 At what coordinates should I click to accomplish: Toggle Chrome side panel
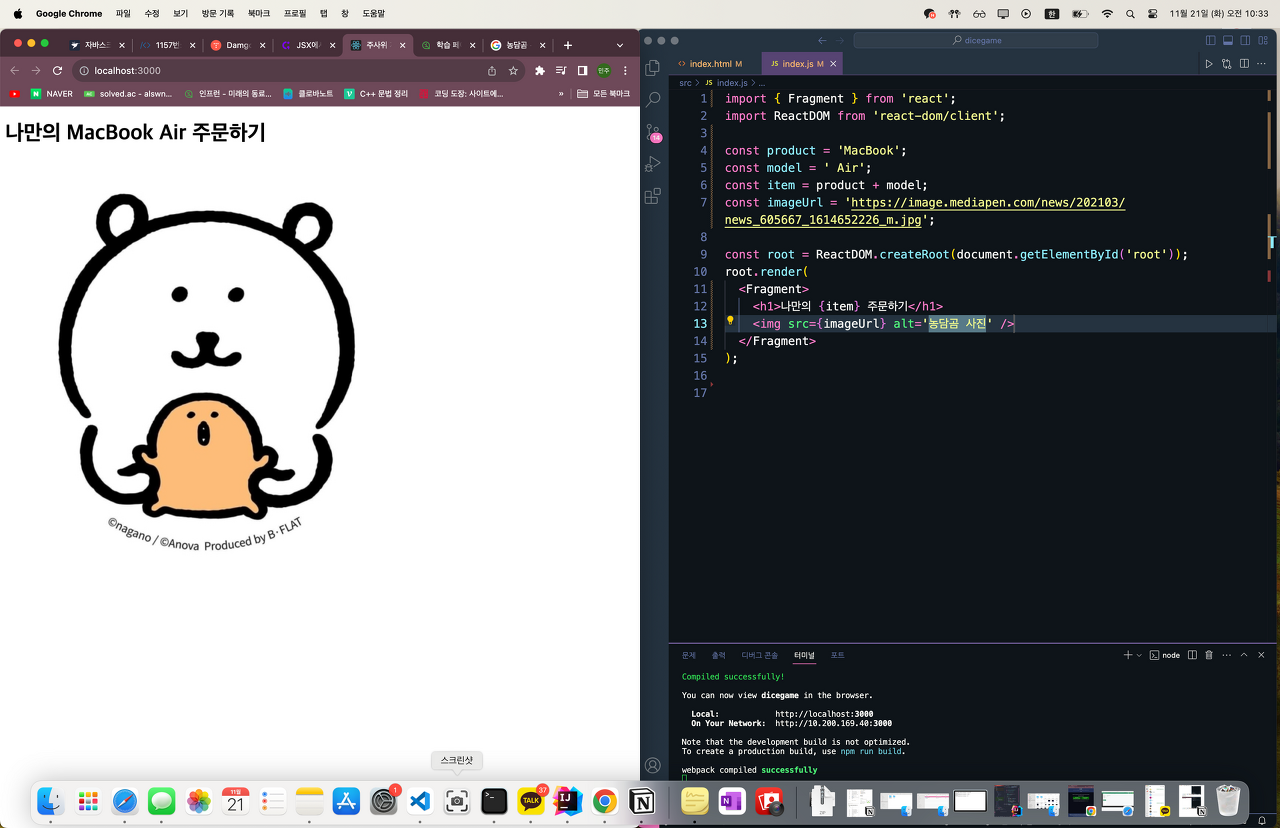pyautogui.click(x=582, y=71)
